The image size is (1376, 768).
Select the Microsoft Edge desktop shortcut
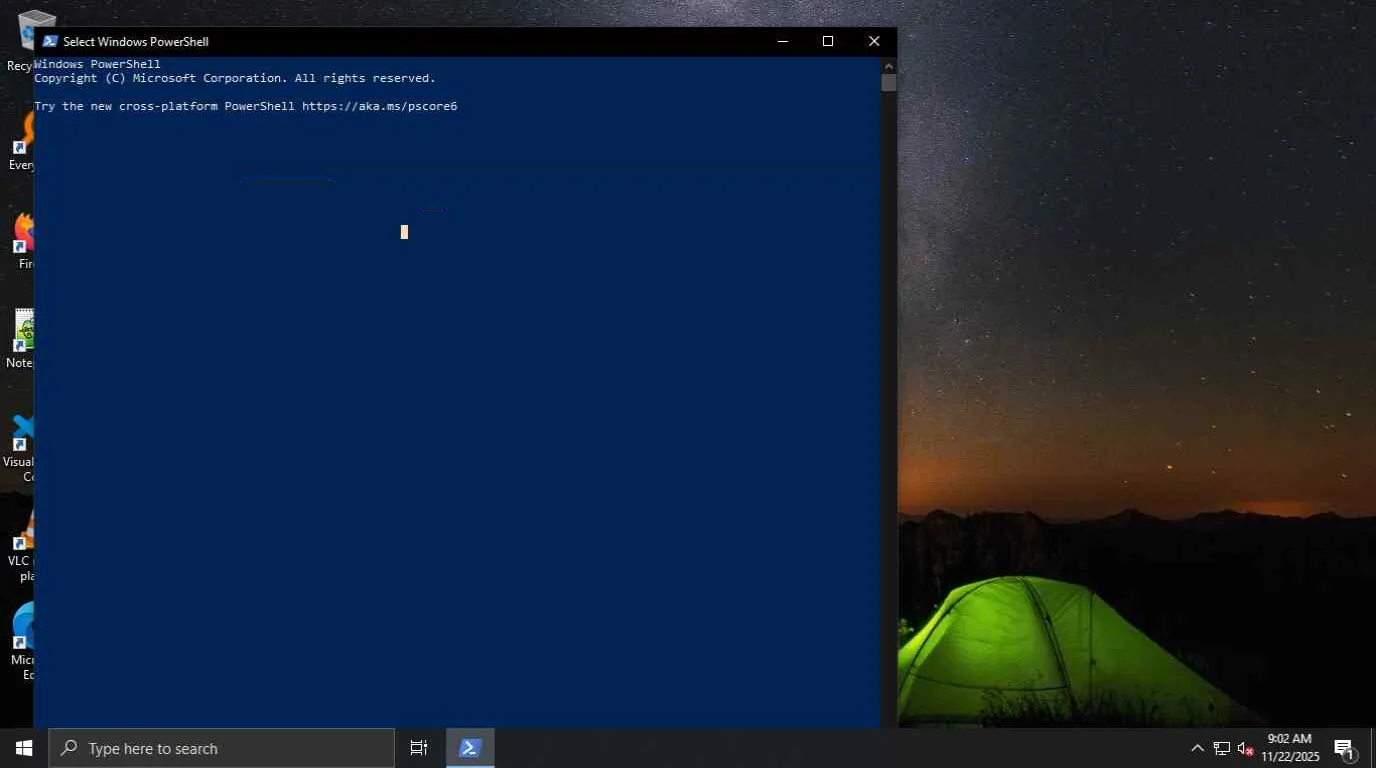click(x=20, y=640)
